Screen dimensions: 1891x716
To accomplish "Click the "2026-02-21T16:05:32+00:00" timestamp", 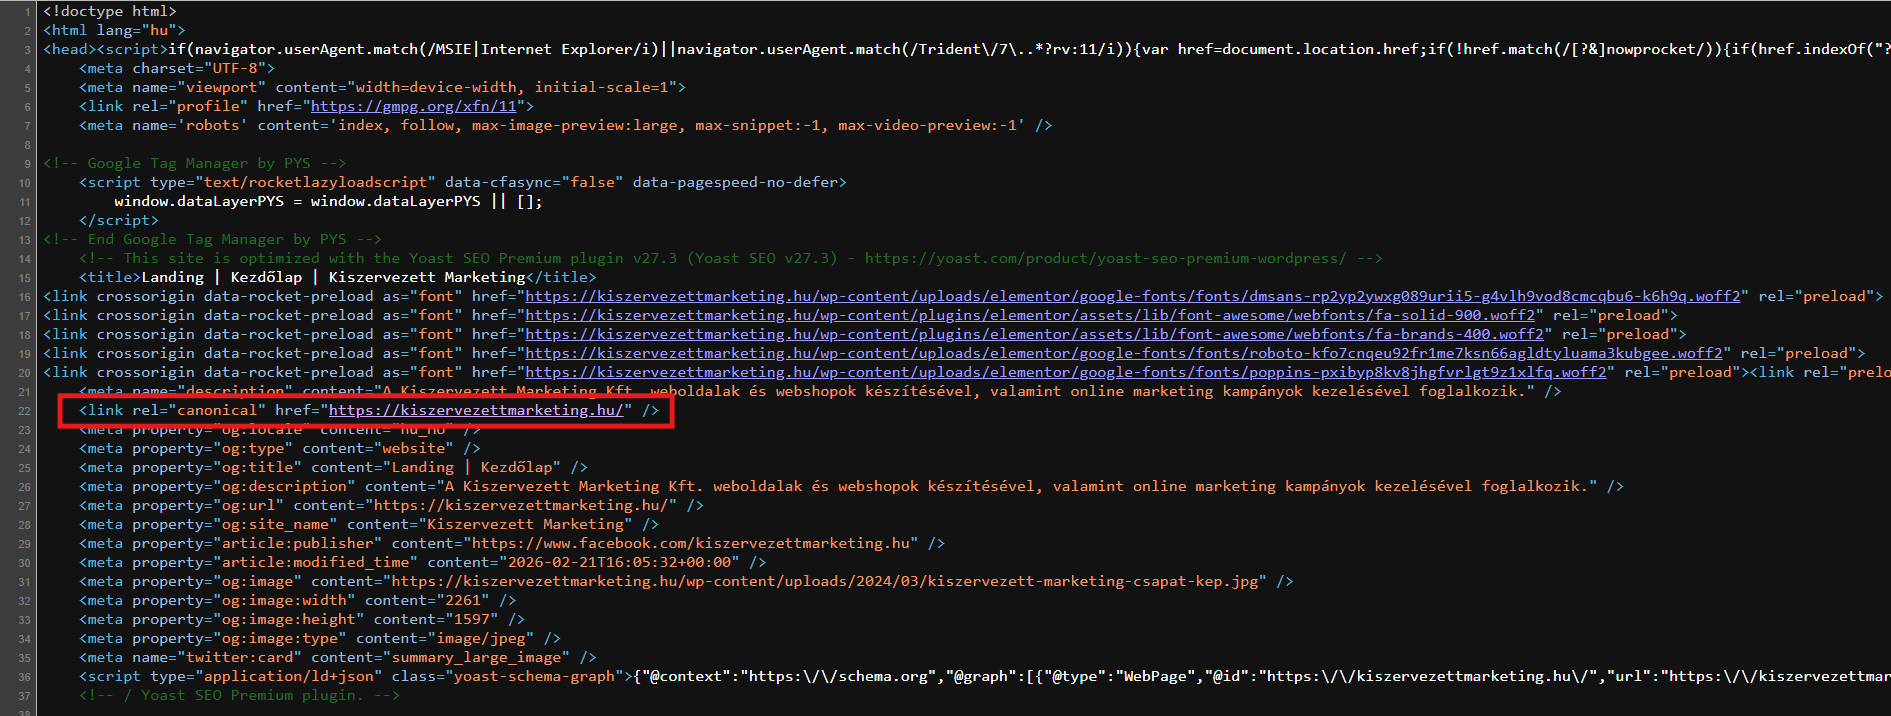I will pos(619,562).
